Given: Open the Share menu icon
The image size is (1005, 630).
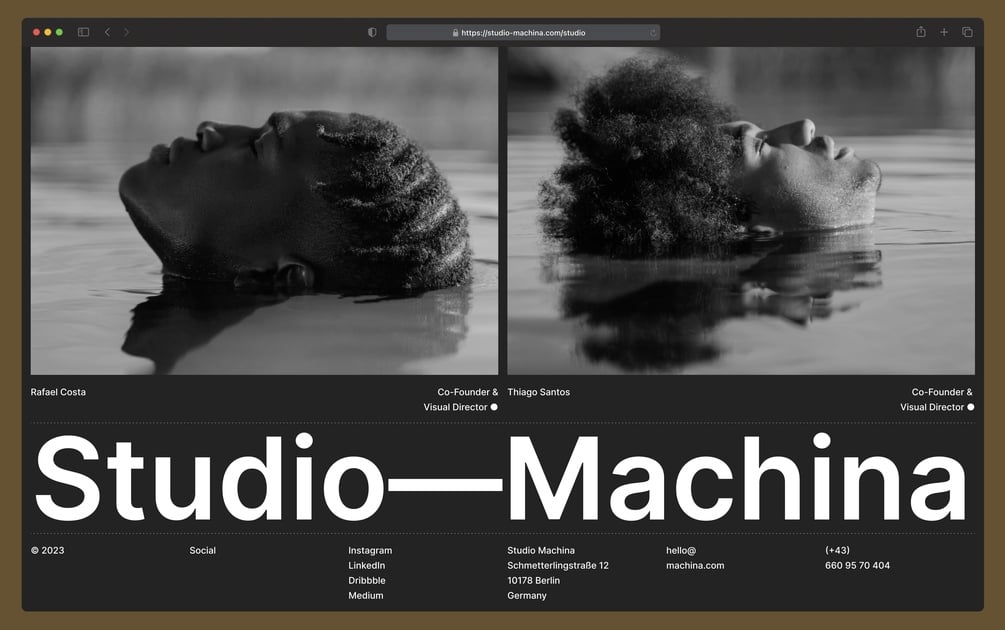Looking at the screenshot, I should pyautogui.click(x=921, y=31).
